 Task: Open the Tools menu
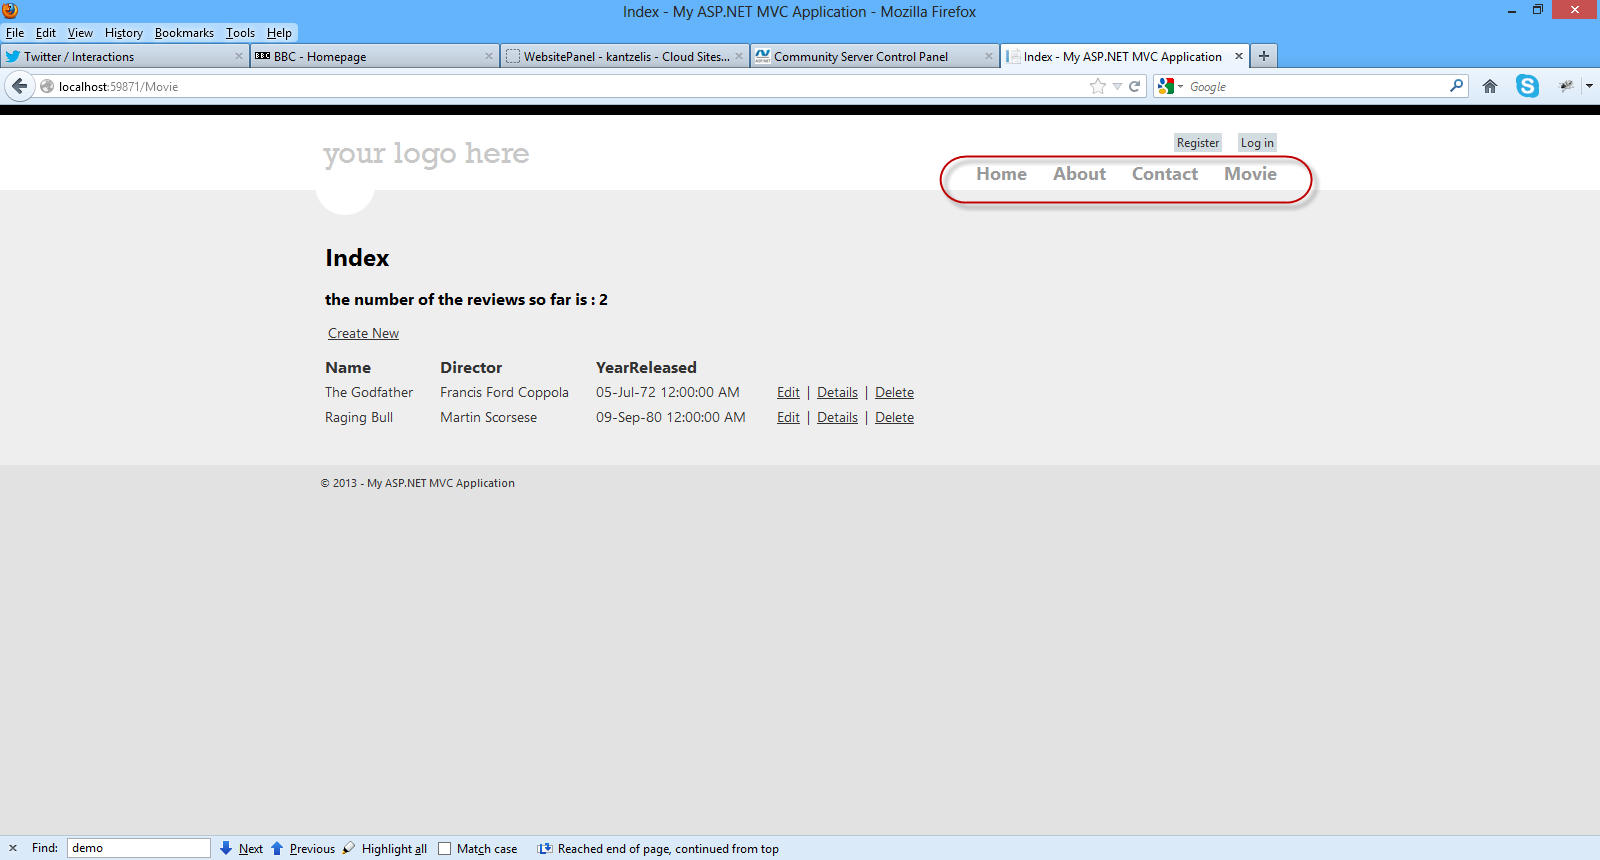[x=240, y=32]
